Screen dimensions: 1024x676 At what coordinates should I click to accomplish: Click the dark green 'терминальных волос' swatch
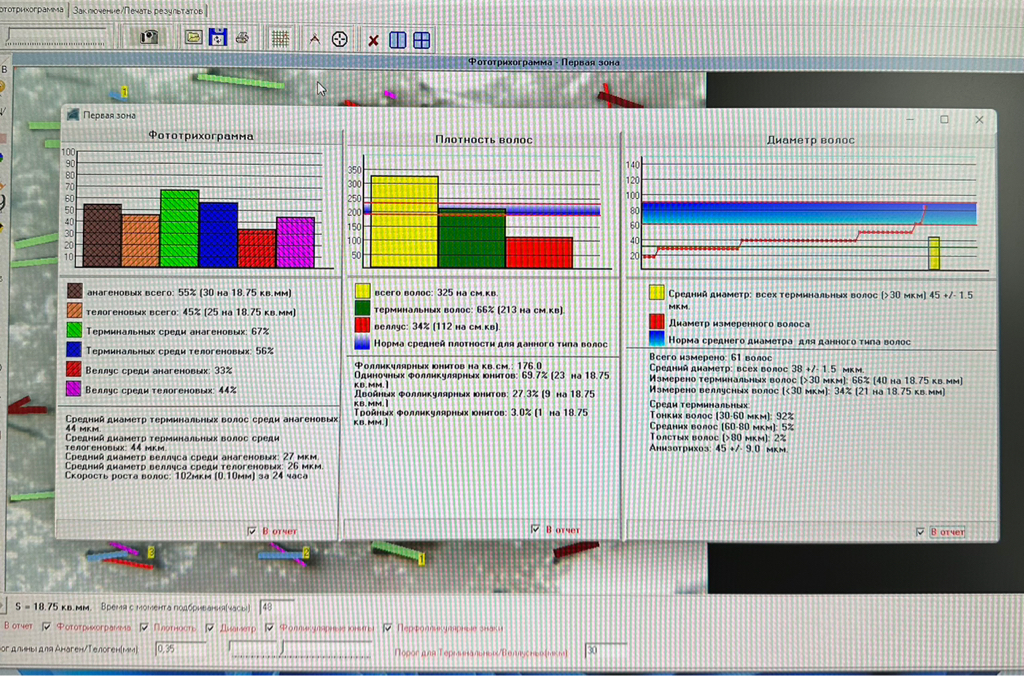(x=362, y=308)
